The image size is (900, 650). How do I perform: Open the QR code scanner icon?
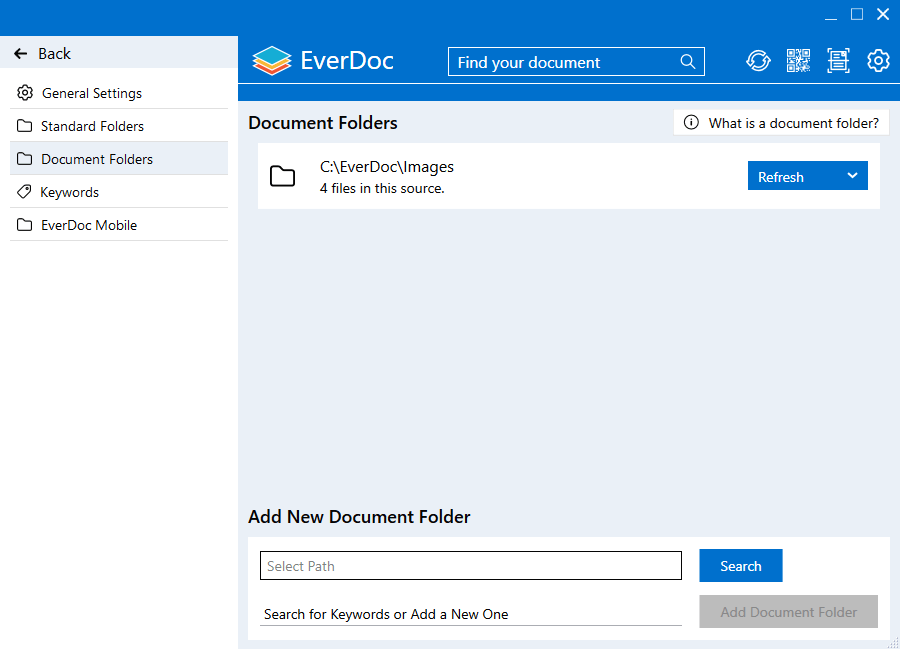point(798,60)
